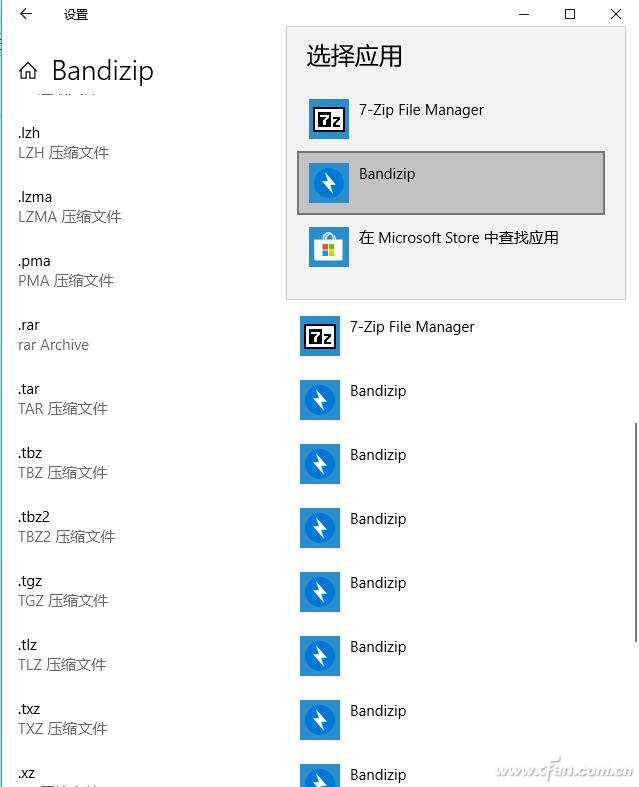Change the .txz default app, Bandizip label
Viewport: 639px width, 787px height.
[378, 711]
